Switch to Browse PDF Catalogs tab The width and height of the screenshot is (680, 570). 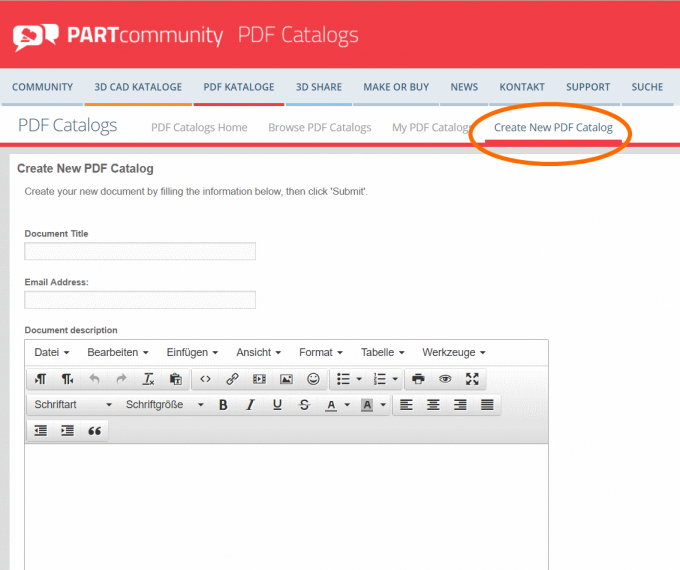319,127
